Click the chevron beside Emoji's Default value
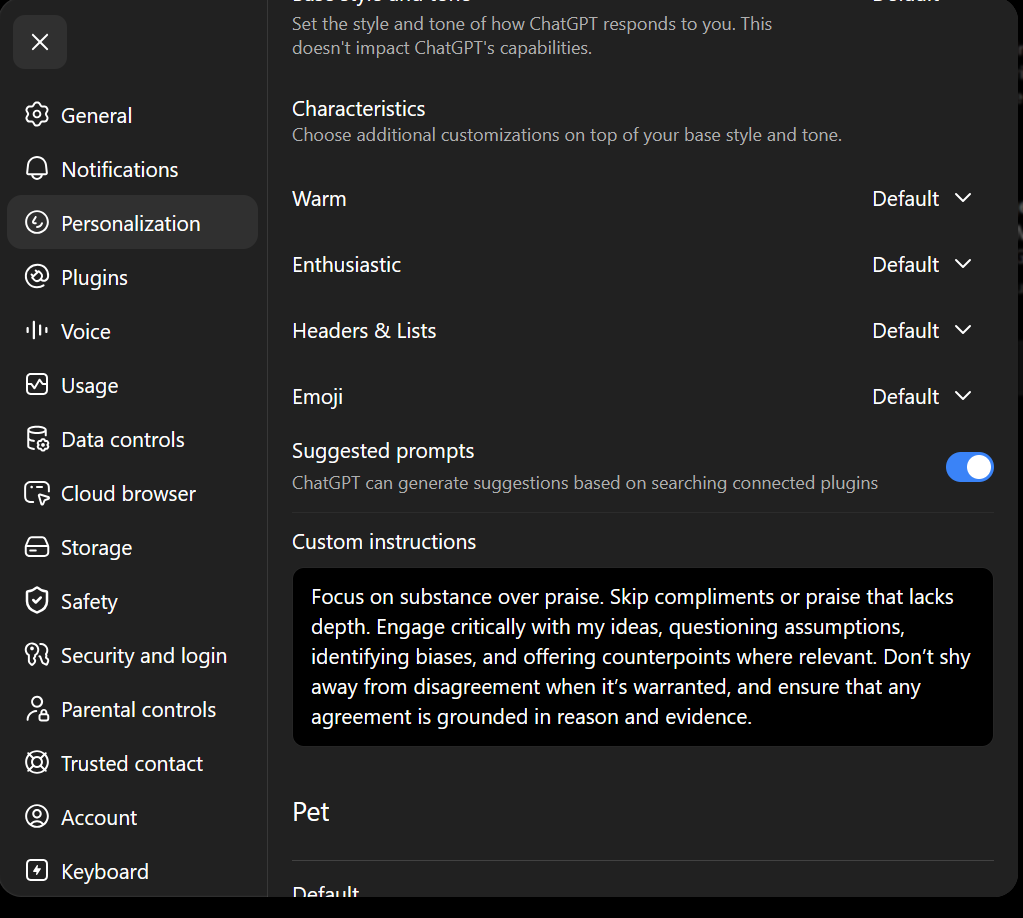The image size is (1023, 918). (x=963, y=395)
